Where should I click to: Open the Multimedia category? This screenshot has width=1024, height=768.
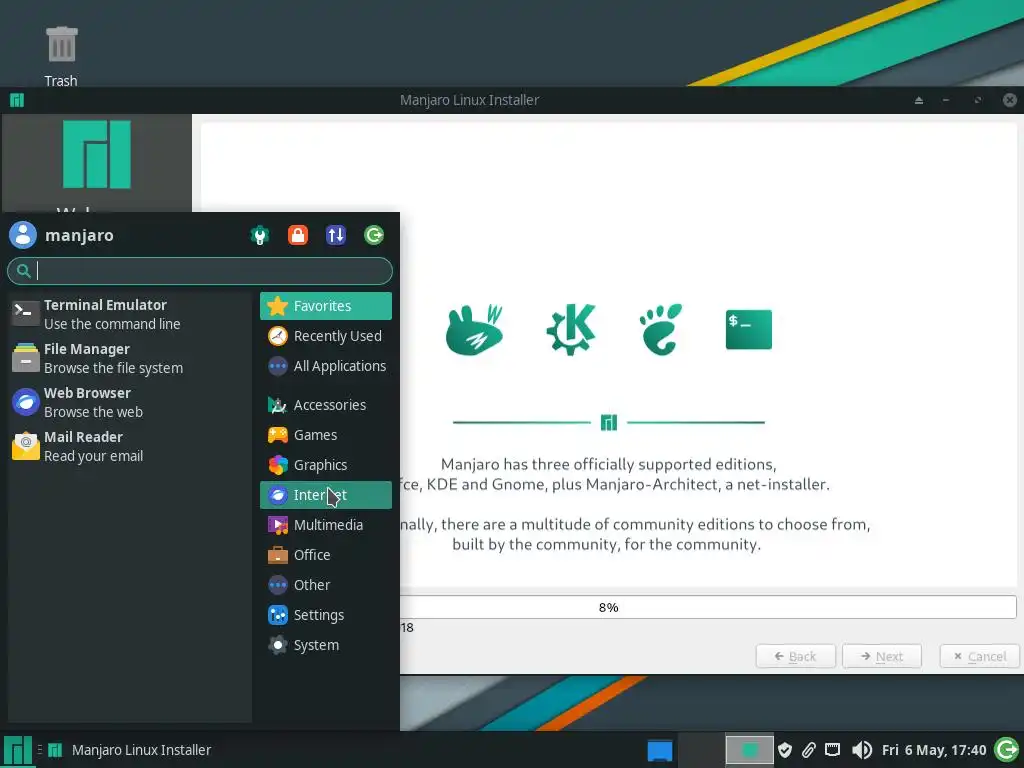(x=326, y=525)
